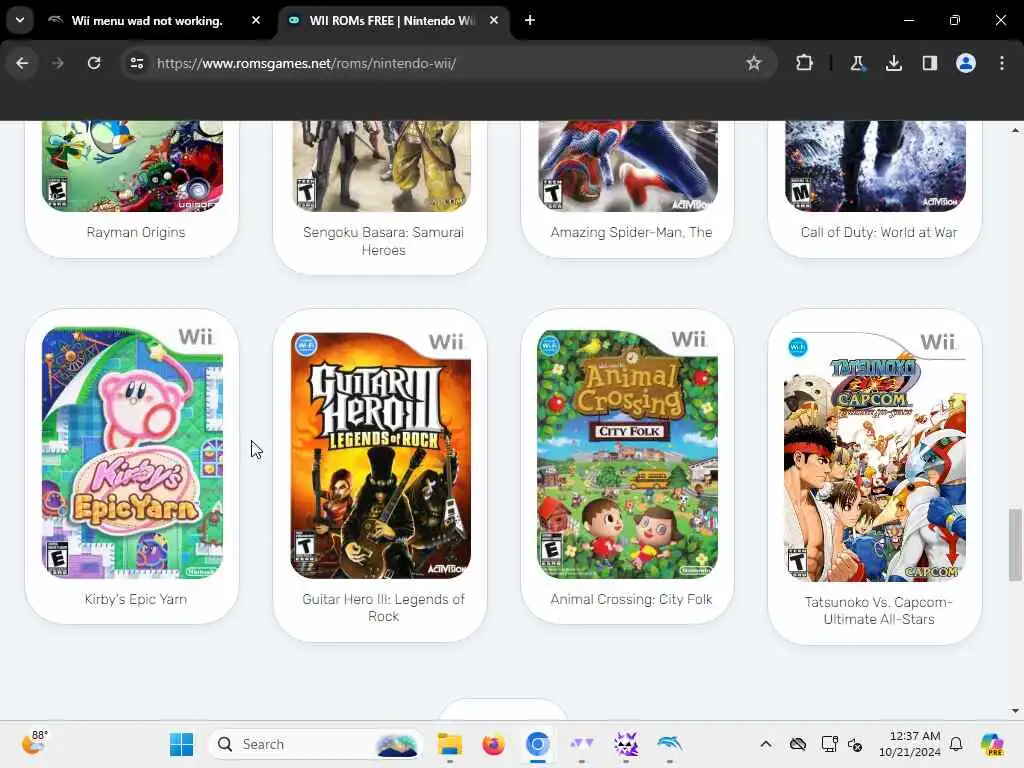Reload the current page

pyautogui.click(x=94, y=63)
